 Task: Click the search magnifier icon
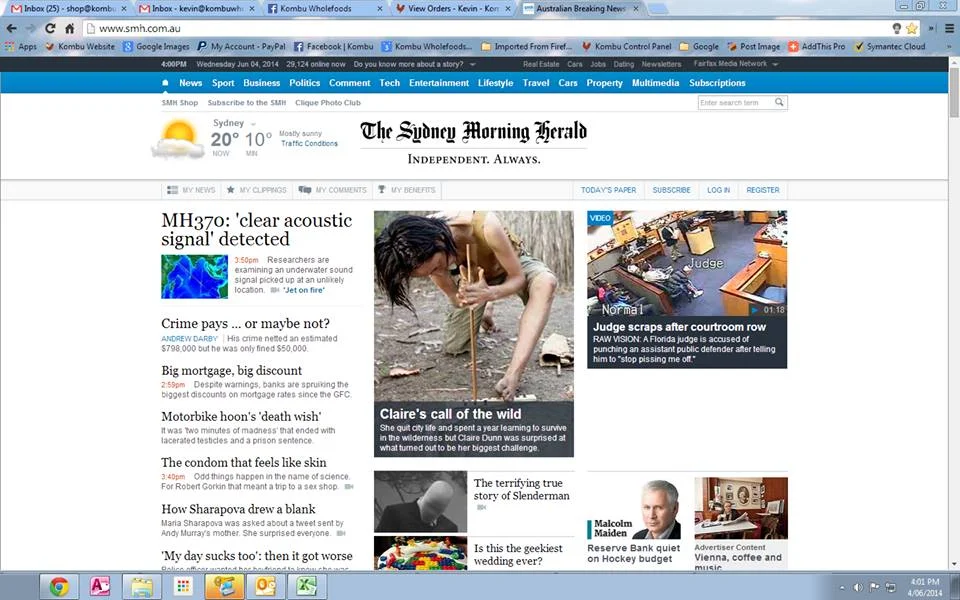(x=779, y=102)
